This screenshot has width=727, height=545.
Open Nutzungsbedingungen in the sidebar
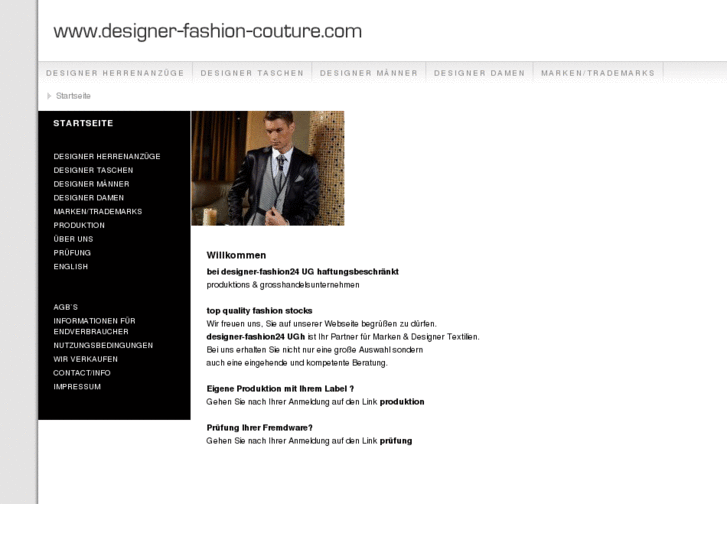click(x=103, y=346)
